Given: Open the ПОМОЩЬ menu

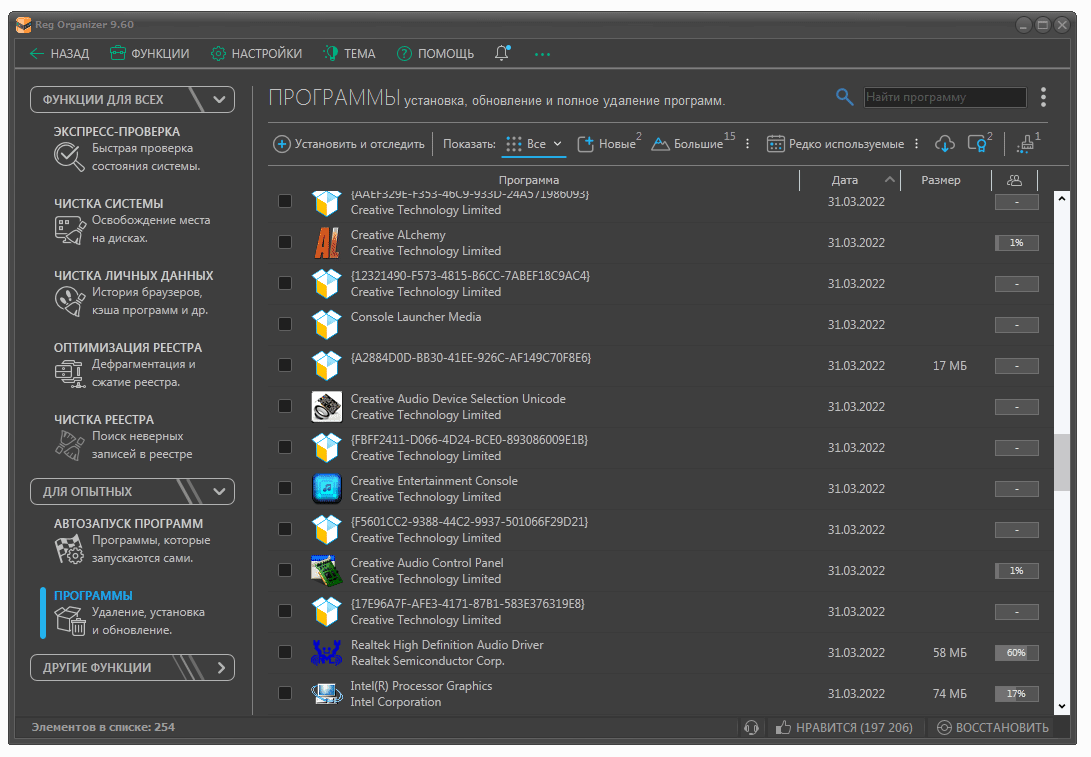Looking at the screenshot, I should [436, 54].
